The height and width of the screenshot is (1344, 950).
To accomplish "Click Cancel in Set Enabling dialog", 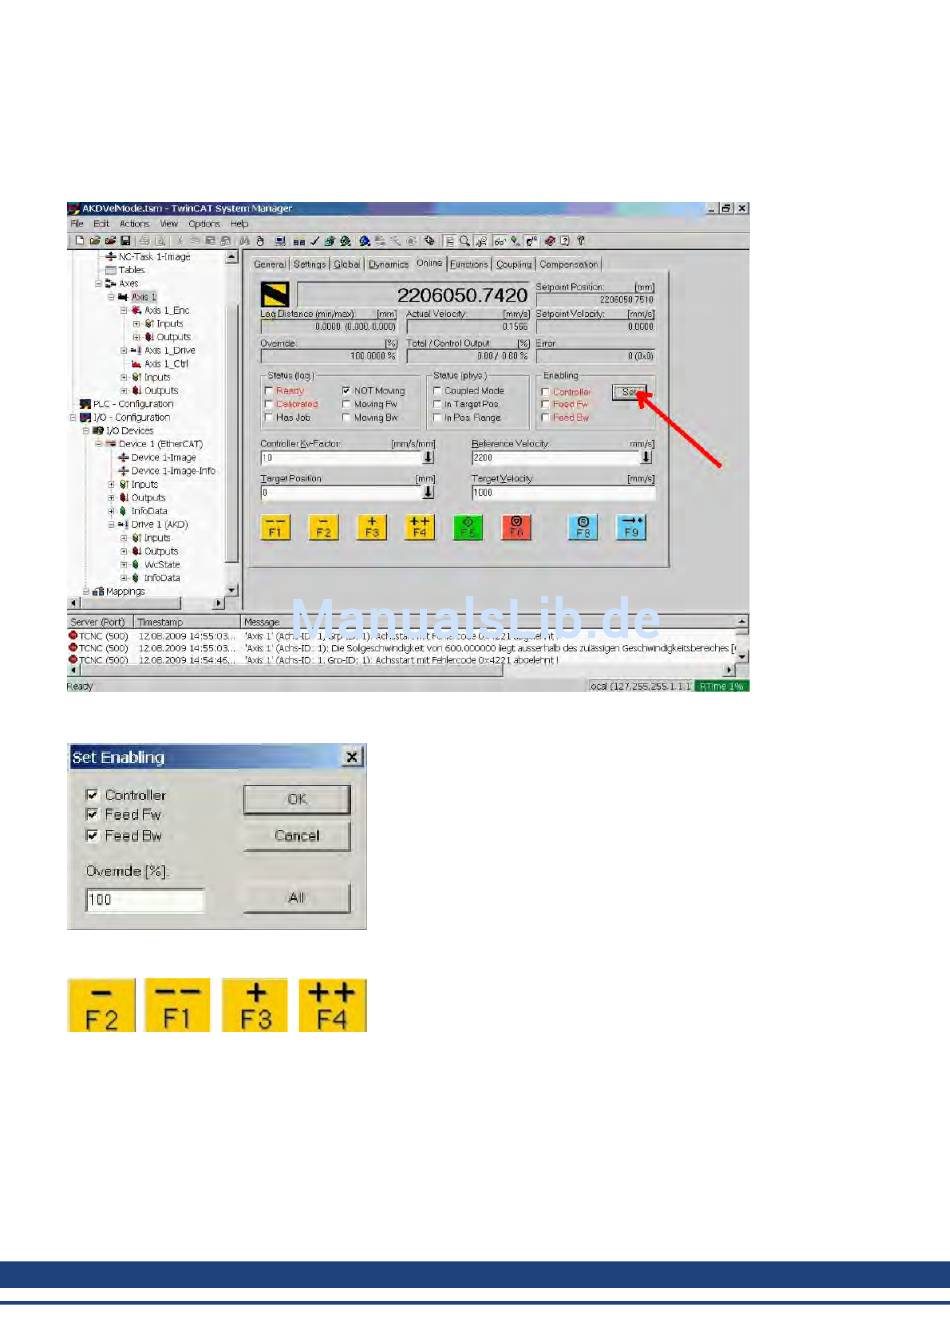I will 297,836.
